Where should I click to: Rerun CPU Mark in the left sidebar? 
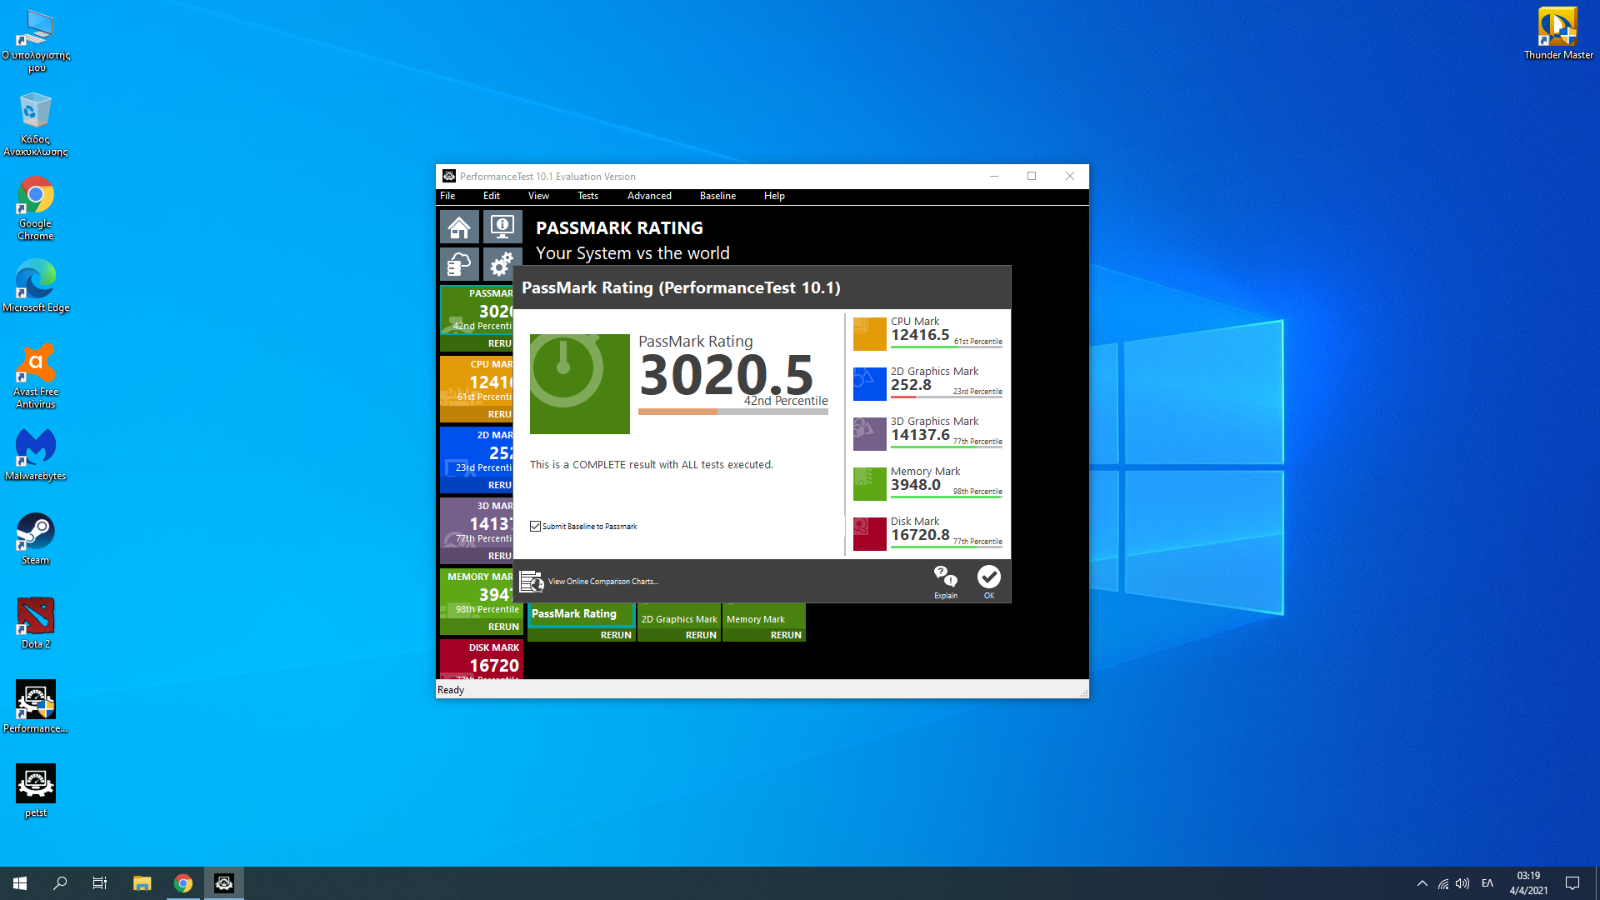click(499, 414)
